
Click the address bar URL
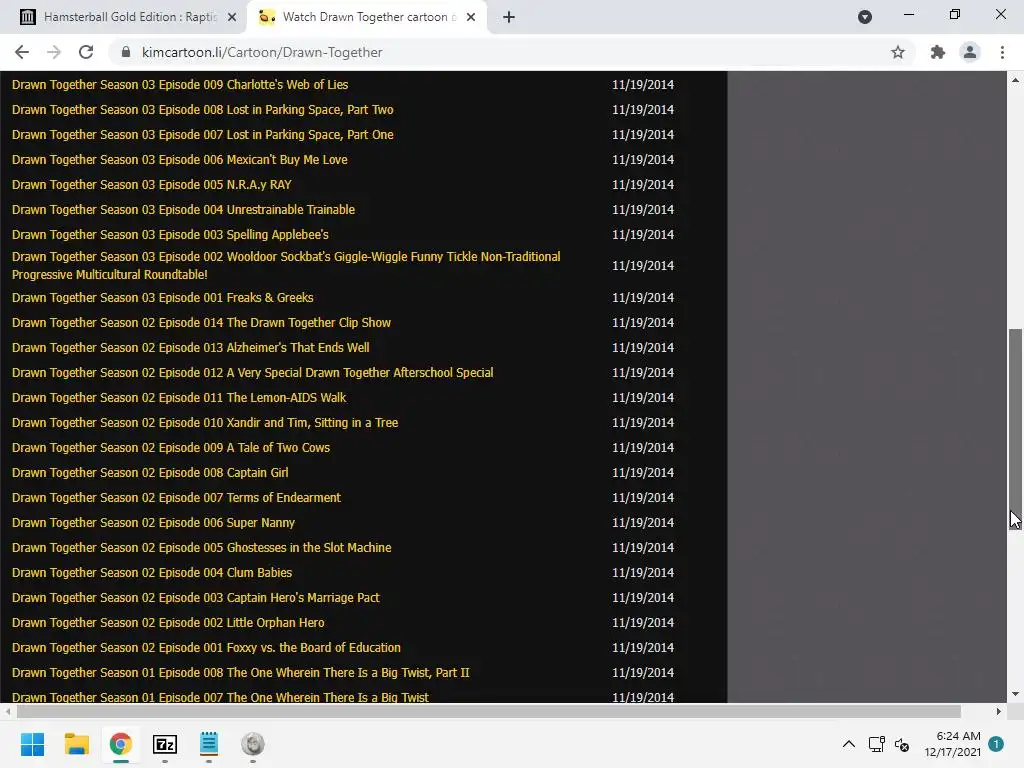tap(262, 52)
